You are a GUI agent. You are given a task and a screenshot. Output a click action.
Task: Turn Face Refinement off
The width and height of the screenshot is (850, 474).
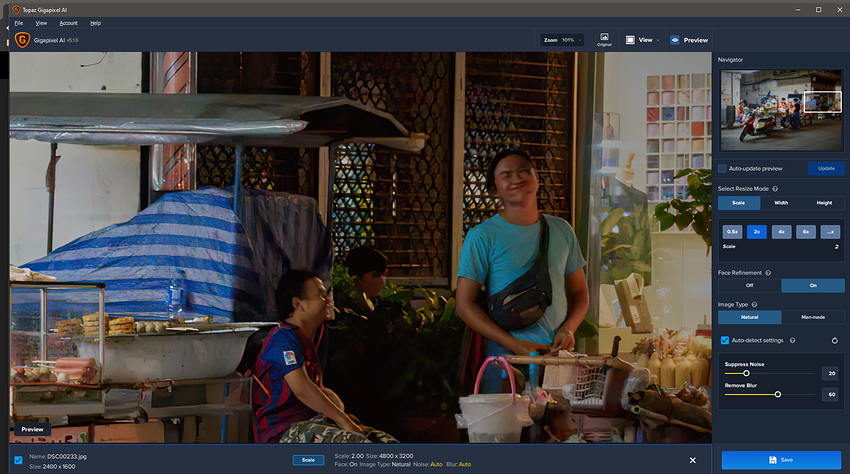[749, 286]
